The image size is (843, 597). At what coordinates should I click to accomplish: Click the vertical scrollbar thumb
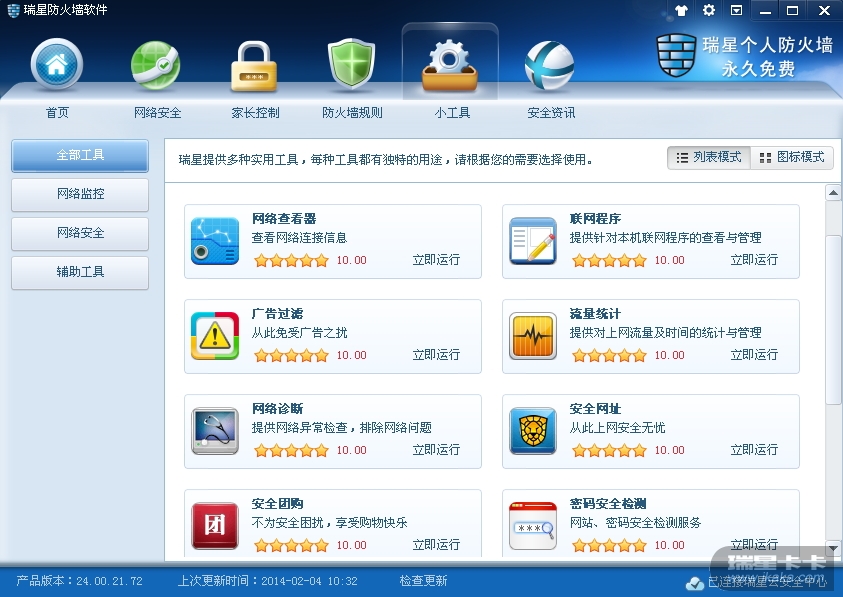click(833, 319)
